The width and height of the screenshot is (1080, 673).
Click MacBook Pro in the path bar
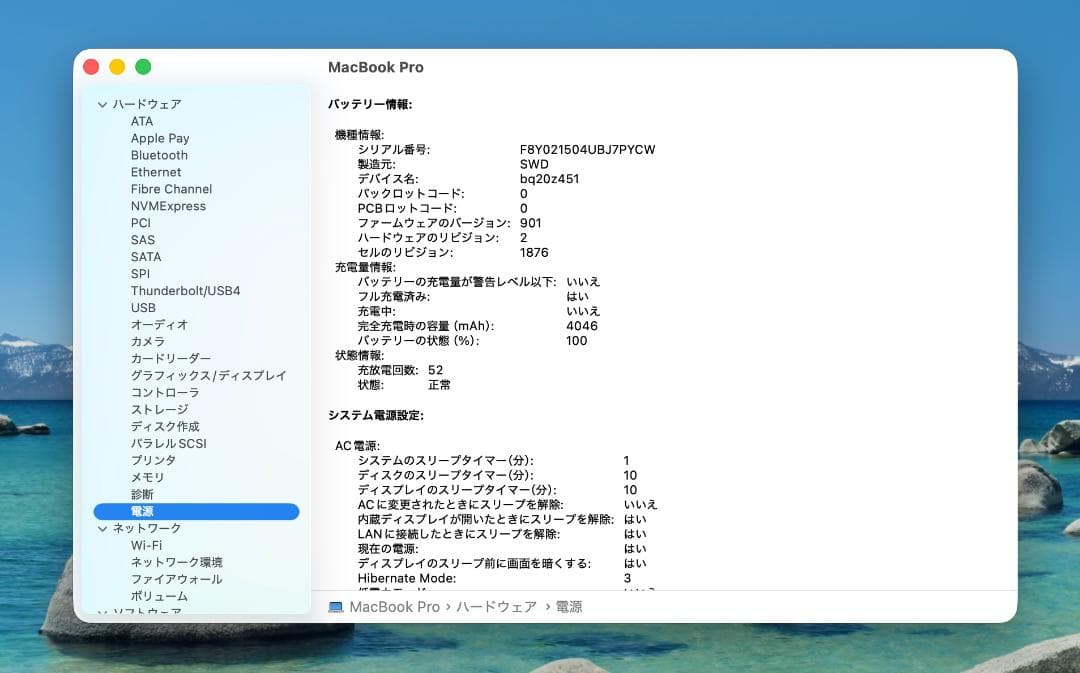click(394, 607)
